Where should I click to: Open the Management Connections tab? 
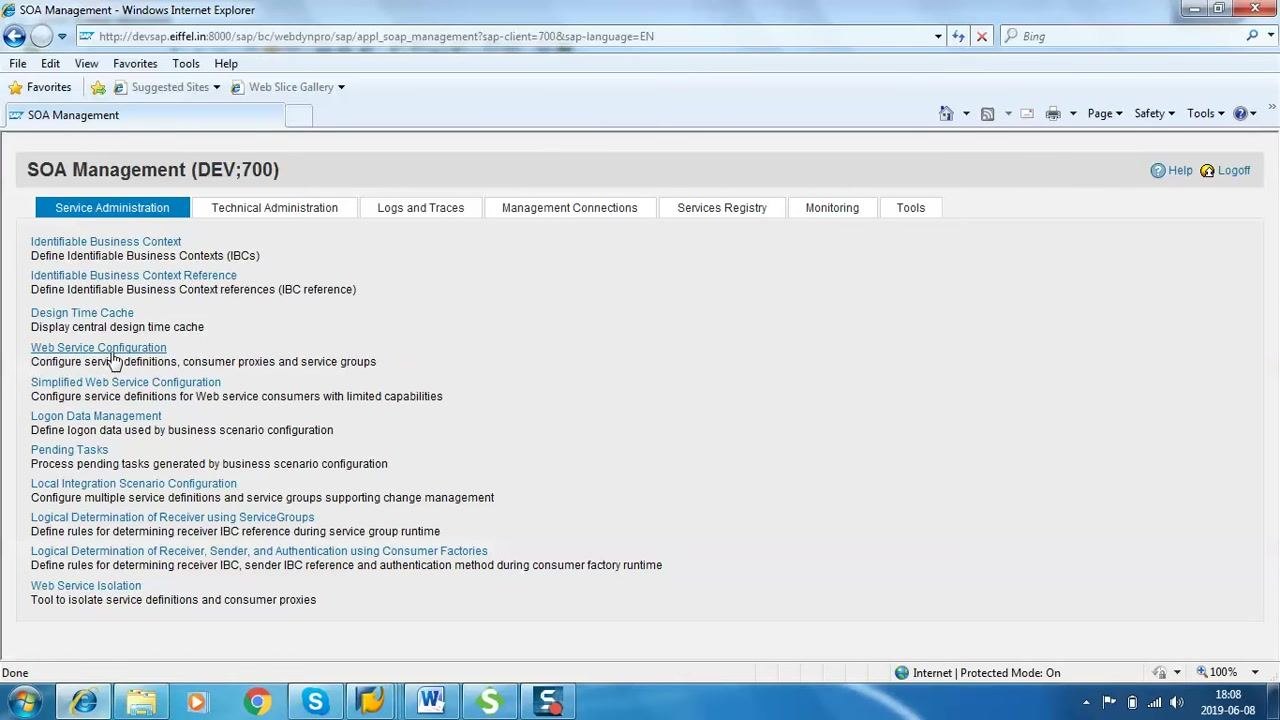pyautogui.click(x=569, y=207)
